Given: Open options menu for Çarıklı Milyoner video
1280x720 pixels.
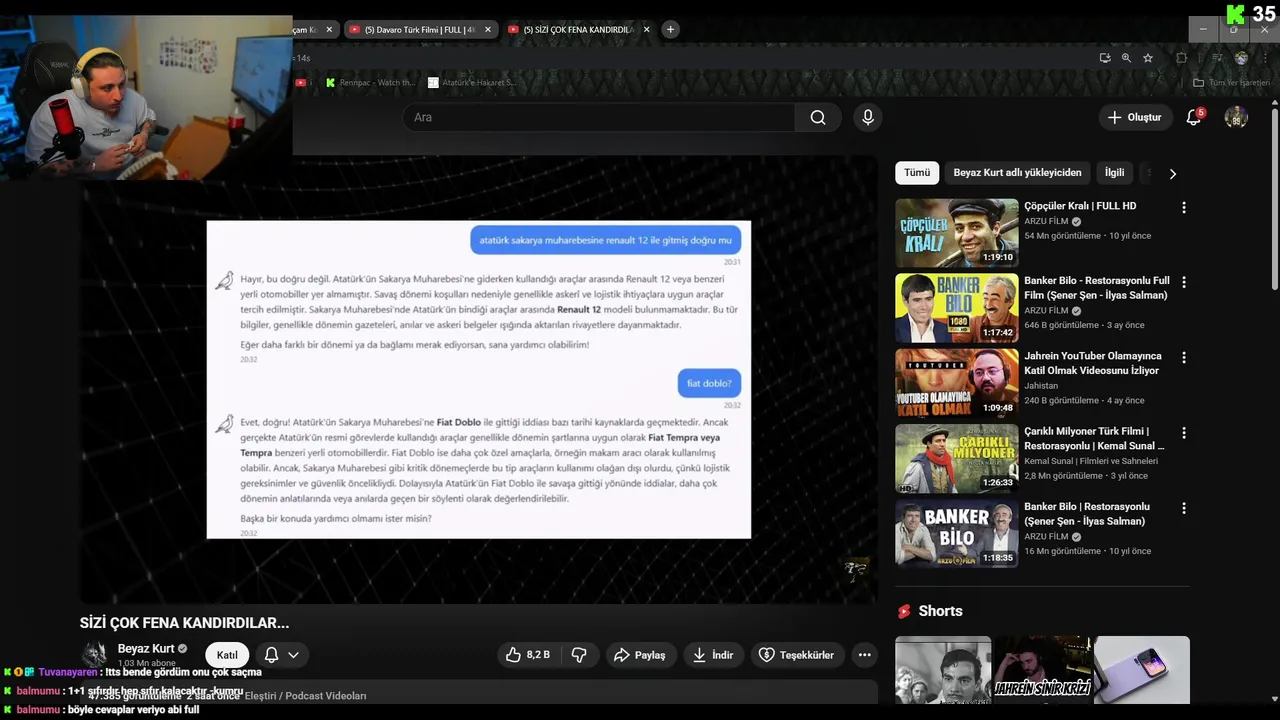Looking at the screenshot, I should click(x=1184, y=434).
